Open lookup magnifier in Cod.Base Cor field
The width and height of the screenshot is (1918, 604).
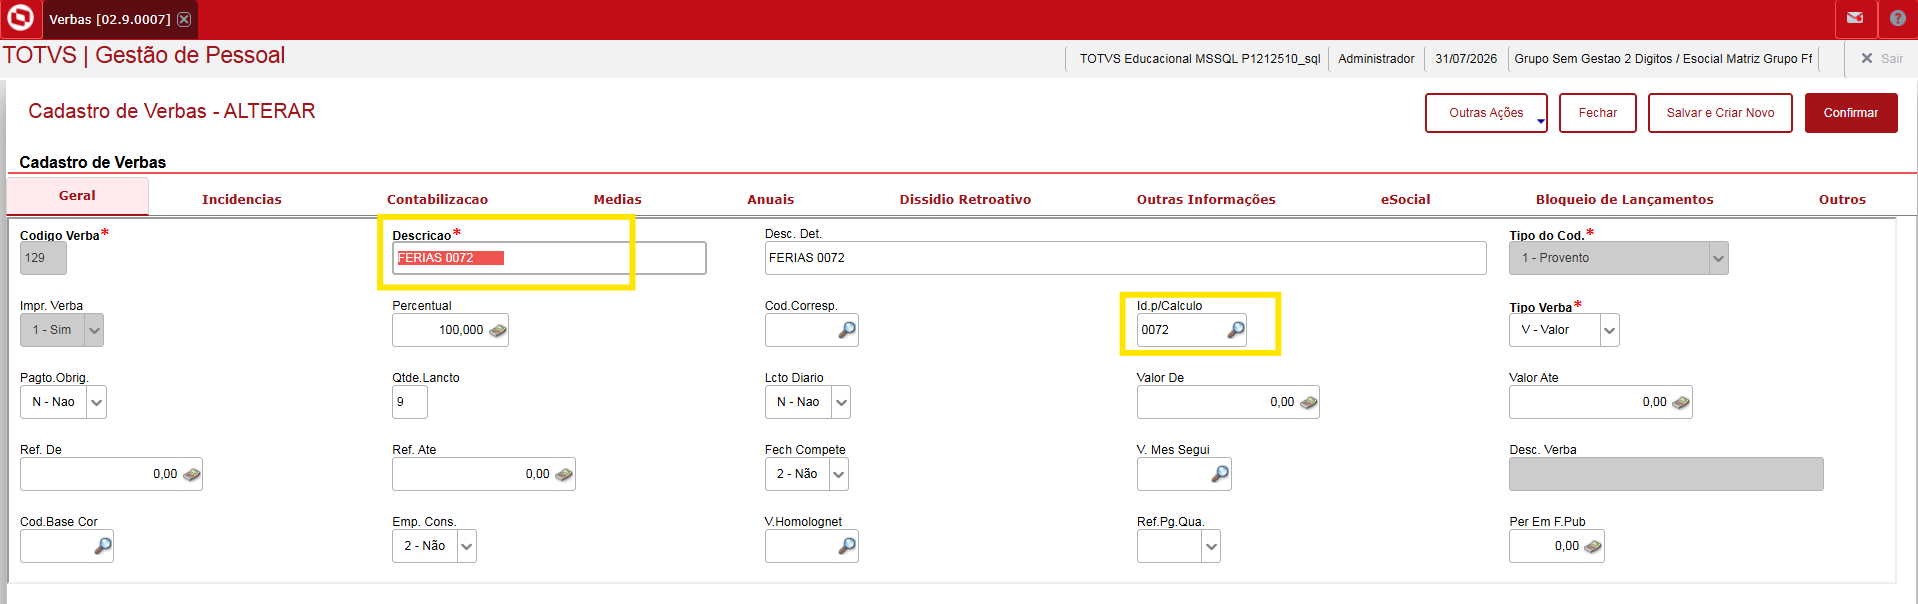pyautogui.click(x=103, y=546)
